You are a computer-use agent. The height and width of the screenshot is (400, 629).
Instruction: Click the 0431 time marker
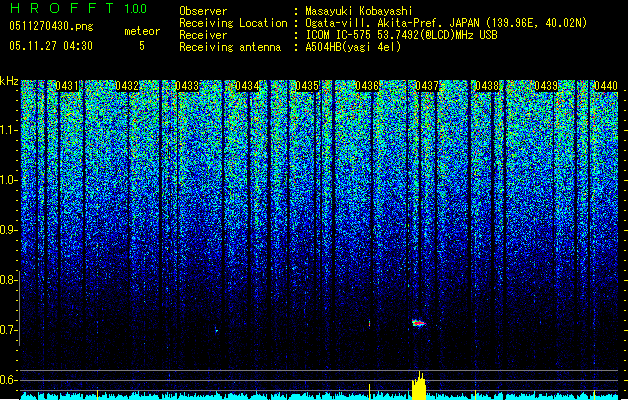pos(67,86)
